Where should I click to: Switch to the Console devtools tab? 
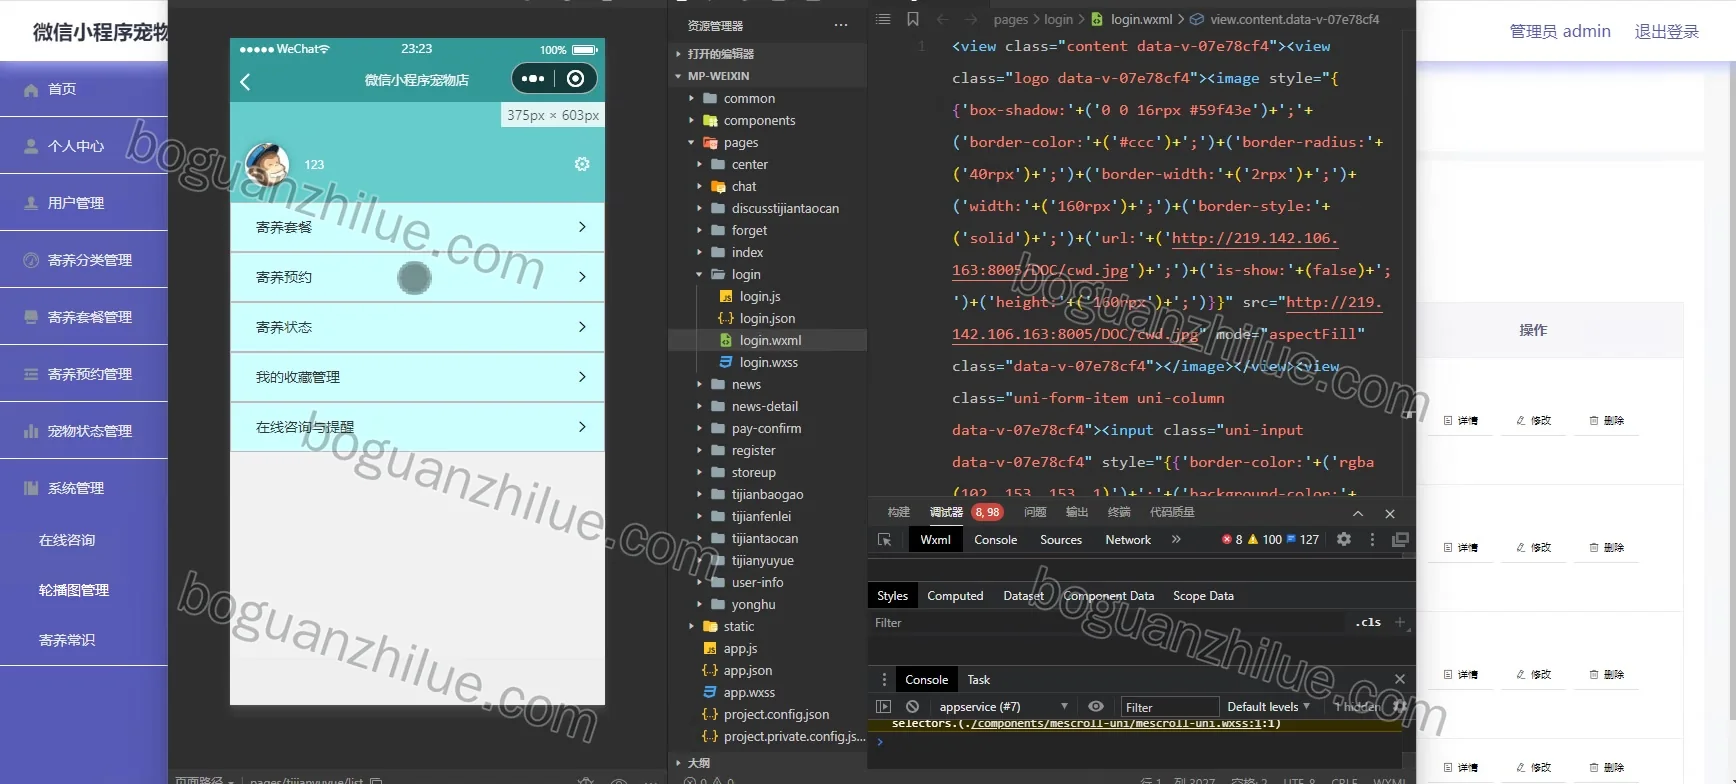tap(995, 539)
